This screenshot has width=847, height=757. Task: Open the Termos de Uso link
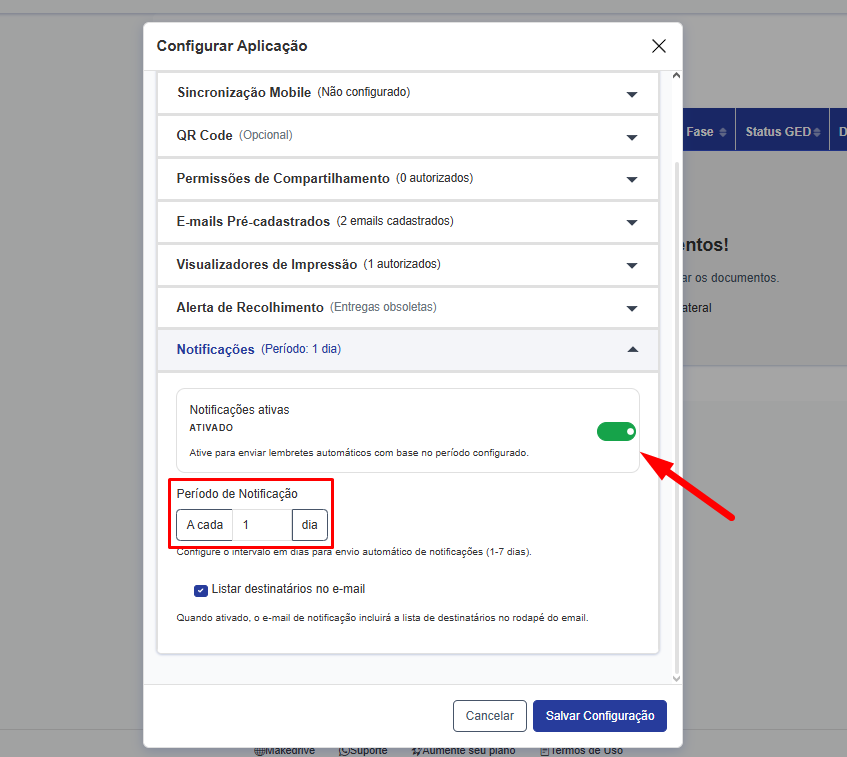585,751
